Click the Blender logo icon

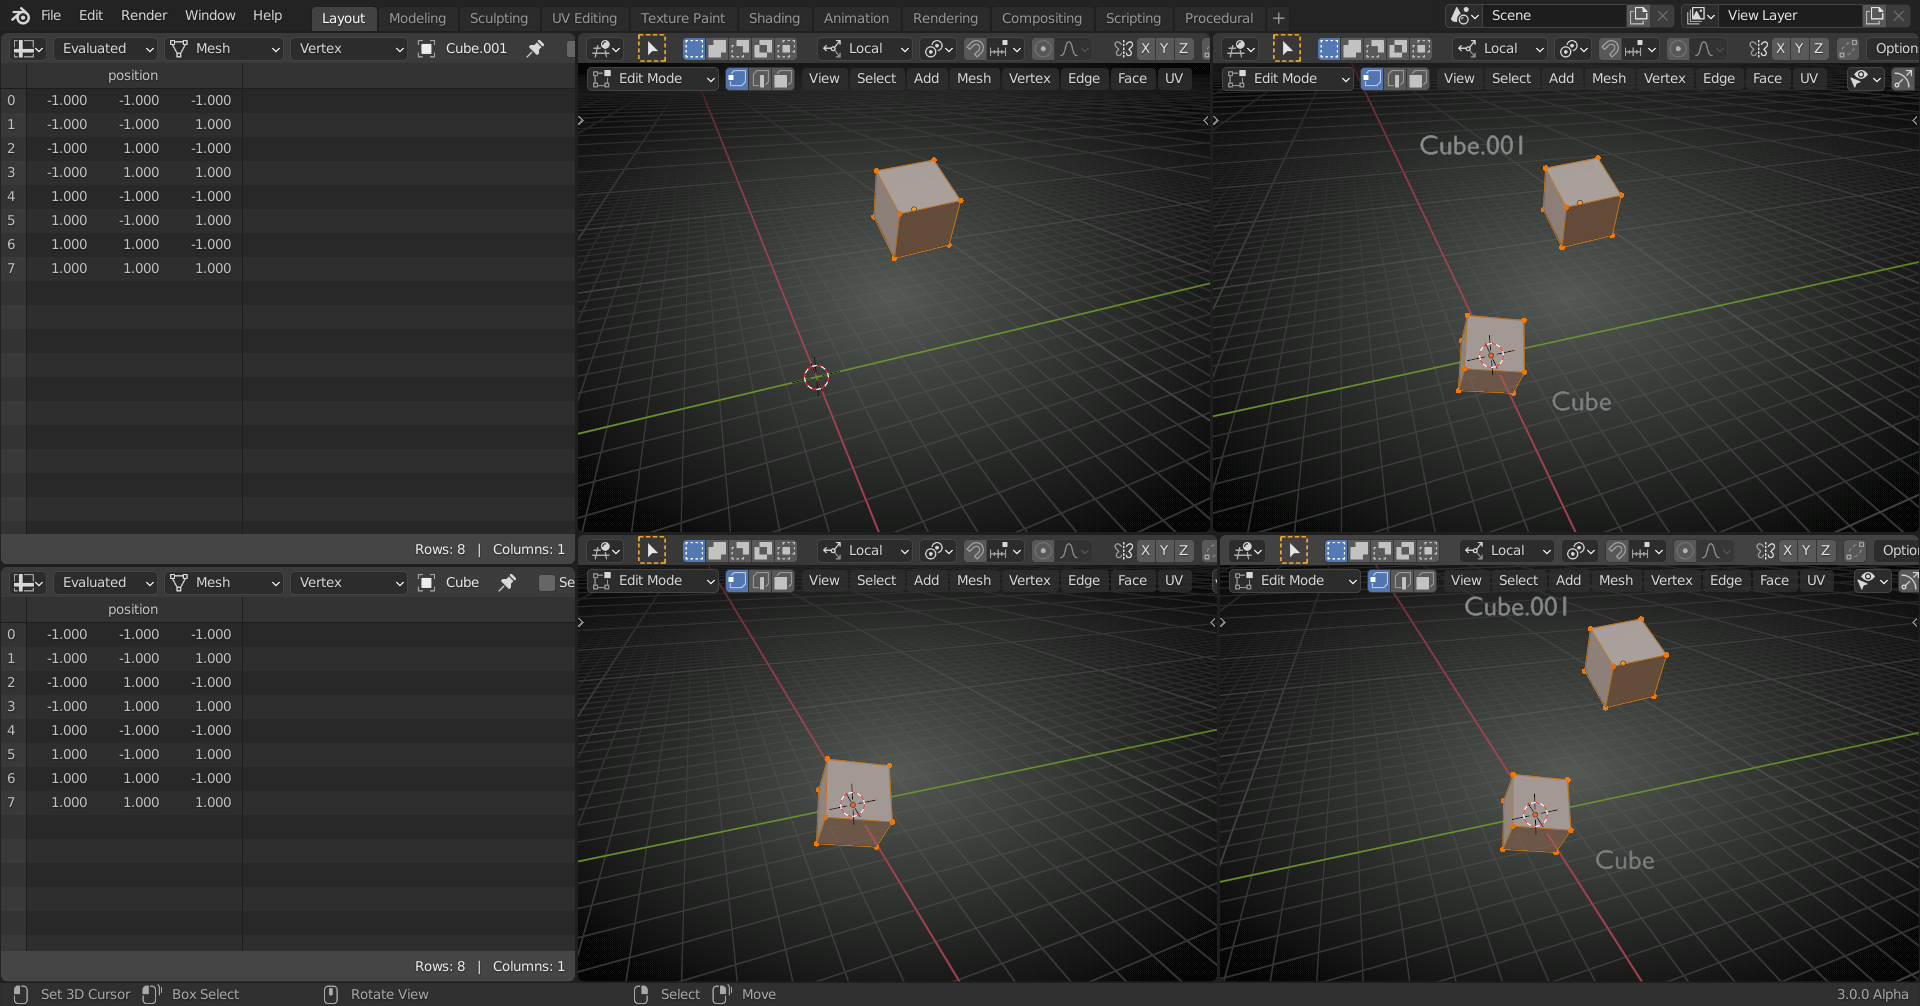point(20,16)
